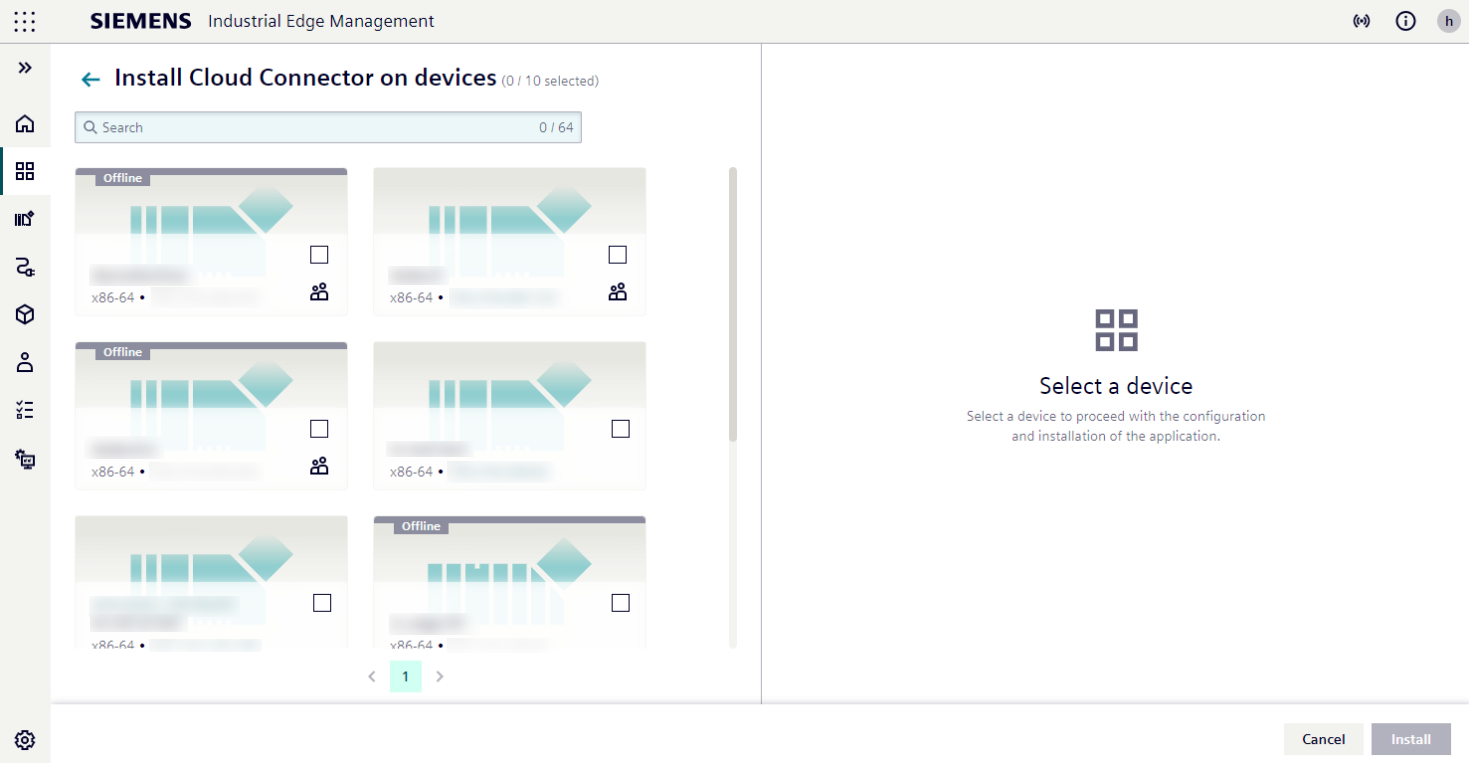Click group users icon on first device card
The image size is (1469, 763).
click(319, 292)
